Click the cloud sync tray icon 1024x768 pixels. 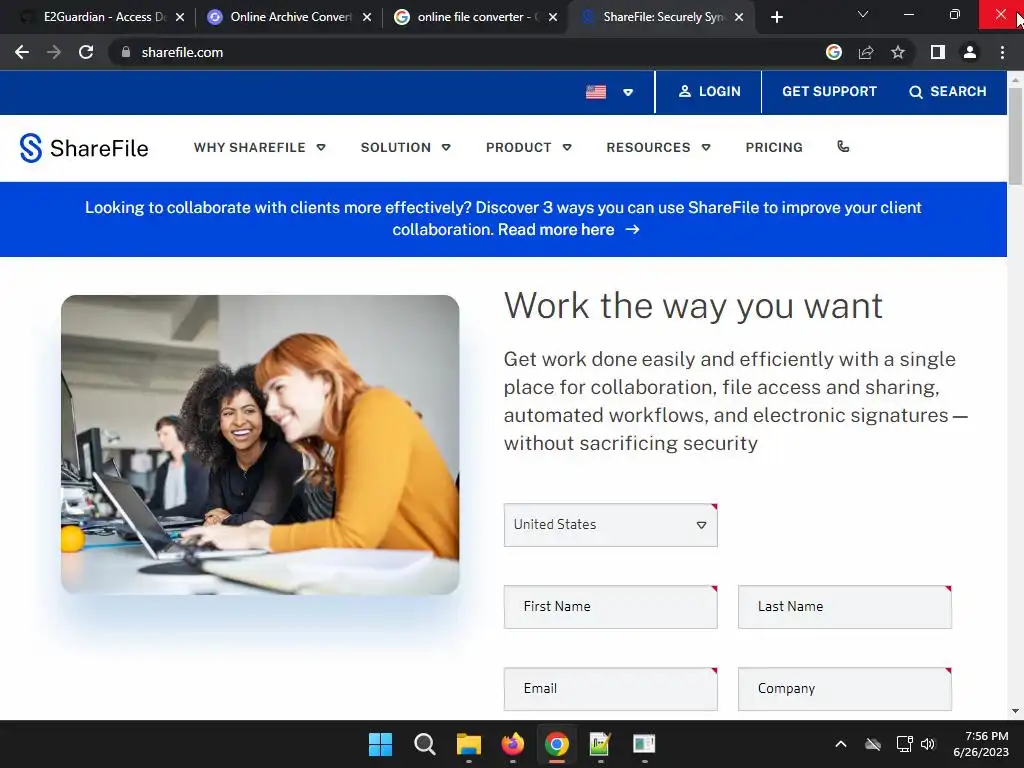873,744
